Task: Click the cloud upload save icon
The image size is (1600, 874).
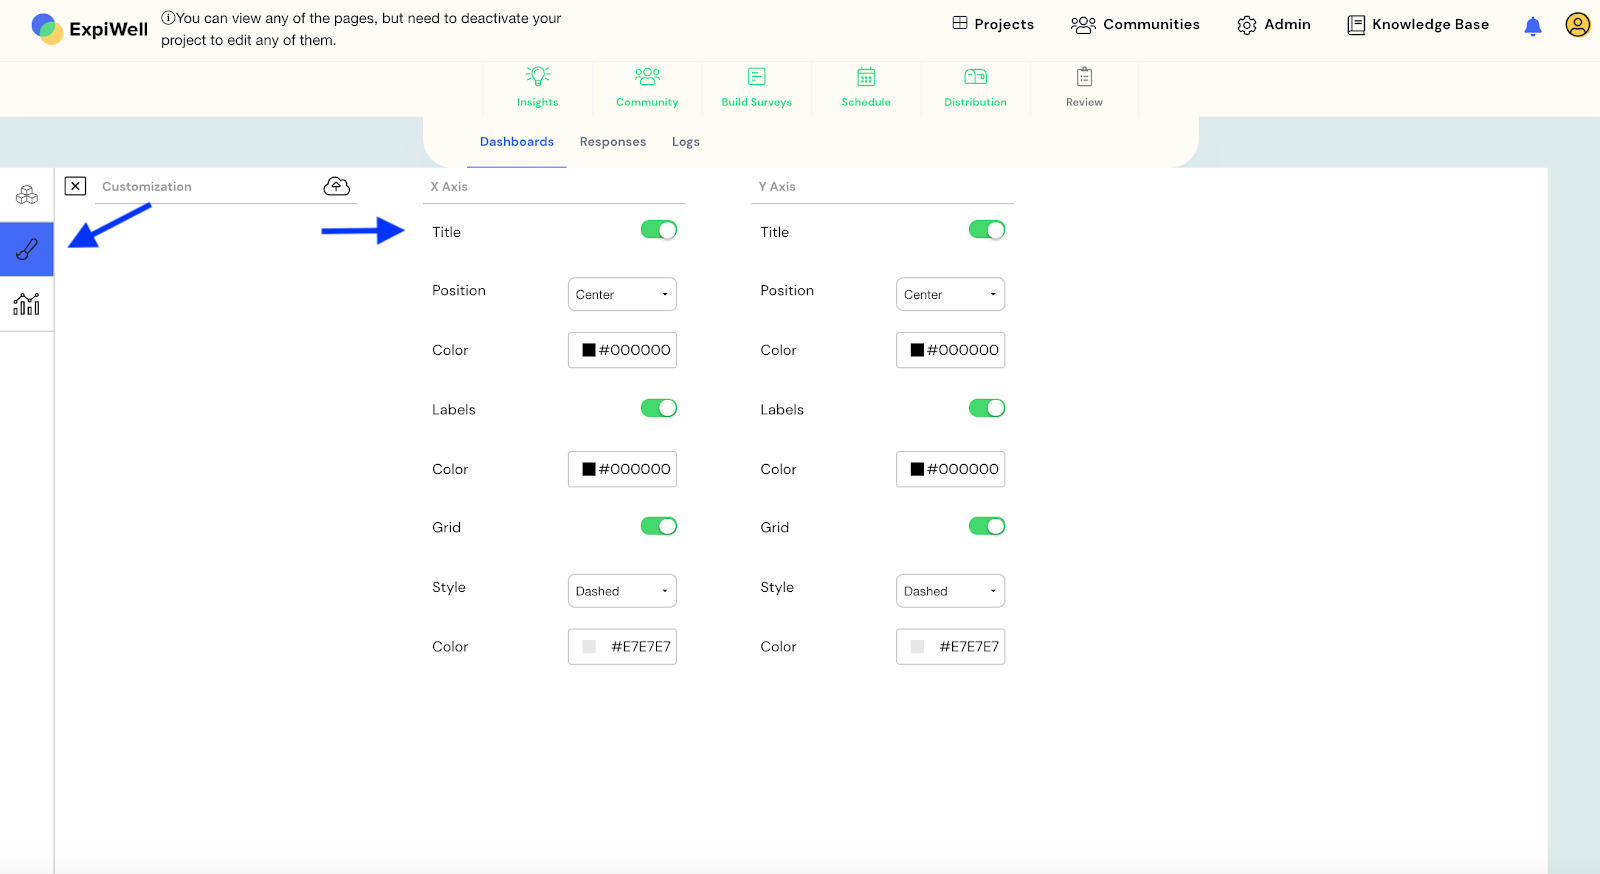Action: (337, 186)
